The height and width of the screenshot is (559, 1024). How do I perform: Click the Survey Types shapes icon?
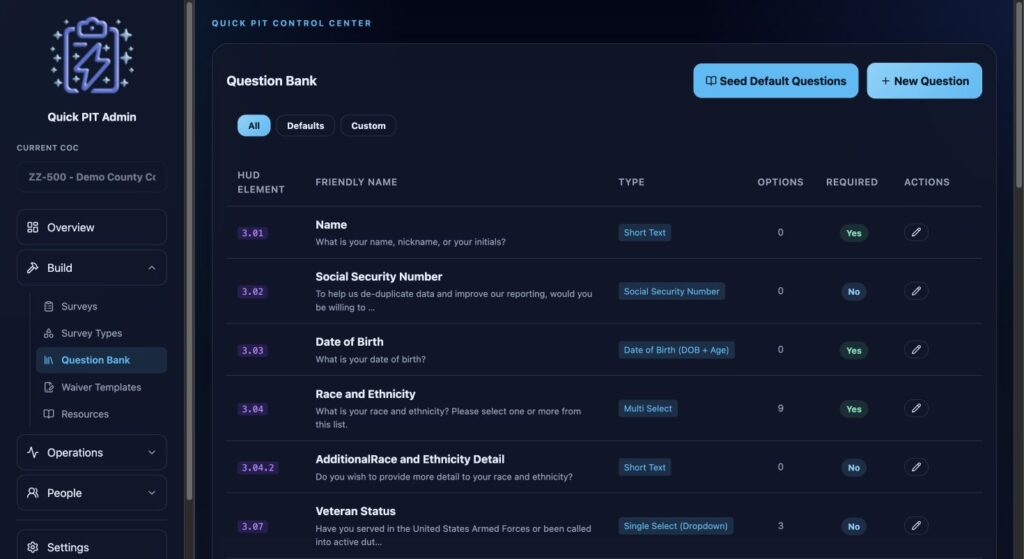point(48,333)
